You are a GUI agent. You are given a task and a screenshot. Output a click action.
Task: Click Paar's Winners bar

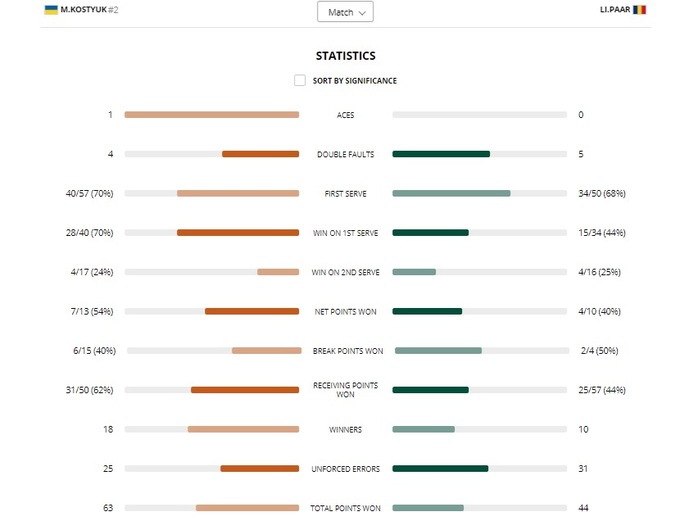(423, 430)
